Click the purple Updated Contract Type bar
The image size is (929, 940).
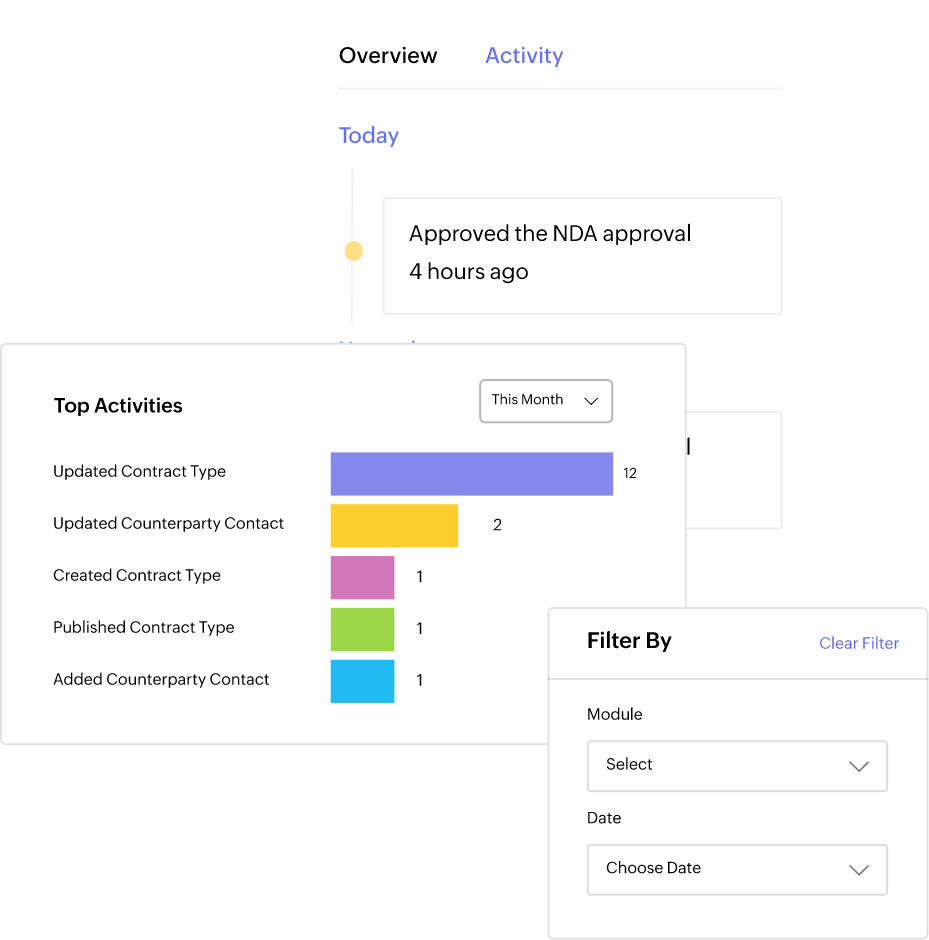point(471,474)
